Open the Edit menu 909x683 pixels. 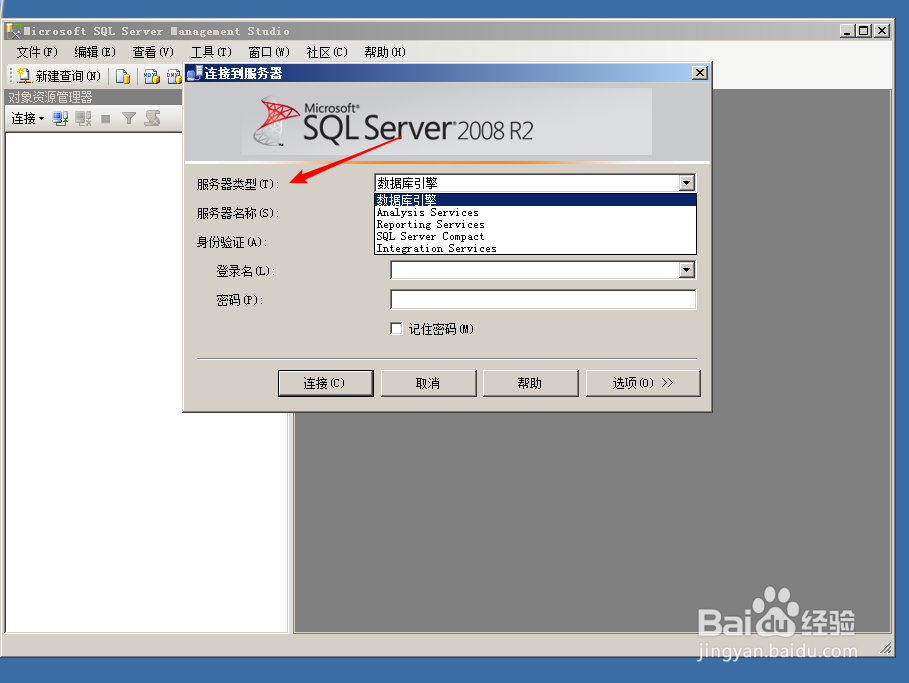[x=95, y=52]
